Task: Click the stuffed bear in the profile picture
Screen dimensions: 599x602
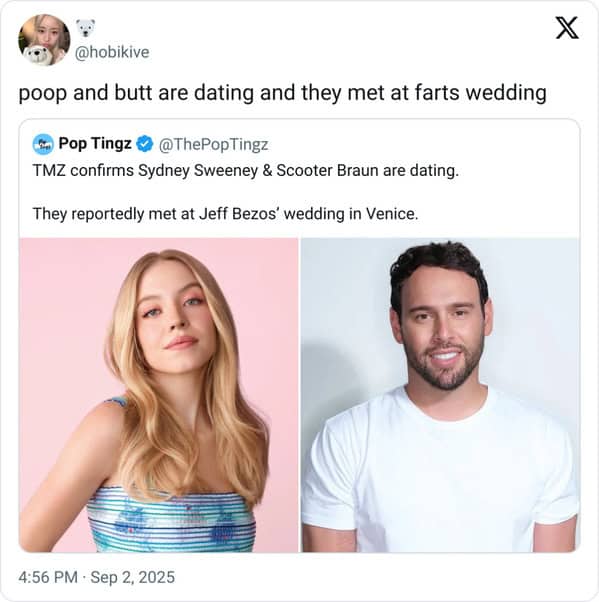Action: tap(37, 55)
